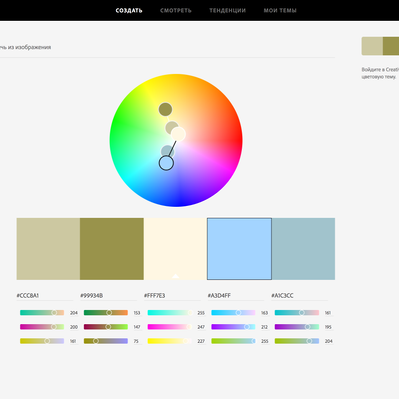The height and width of the screenshot is (399, 399).
Task: Select the 'из изображения' extract option
Action: (x=25, y=47)
